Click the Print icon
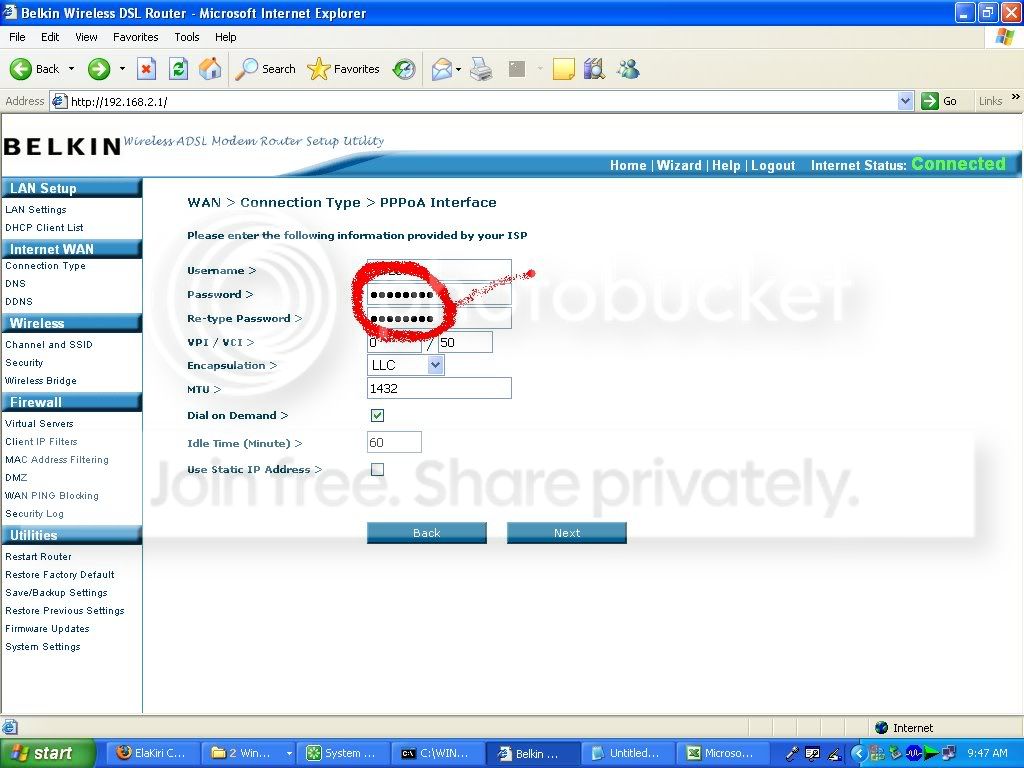Screen dimensions: 1024x768 [481, 69]
